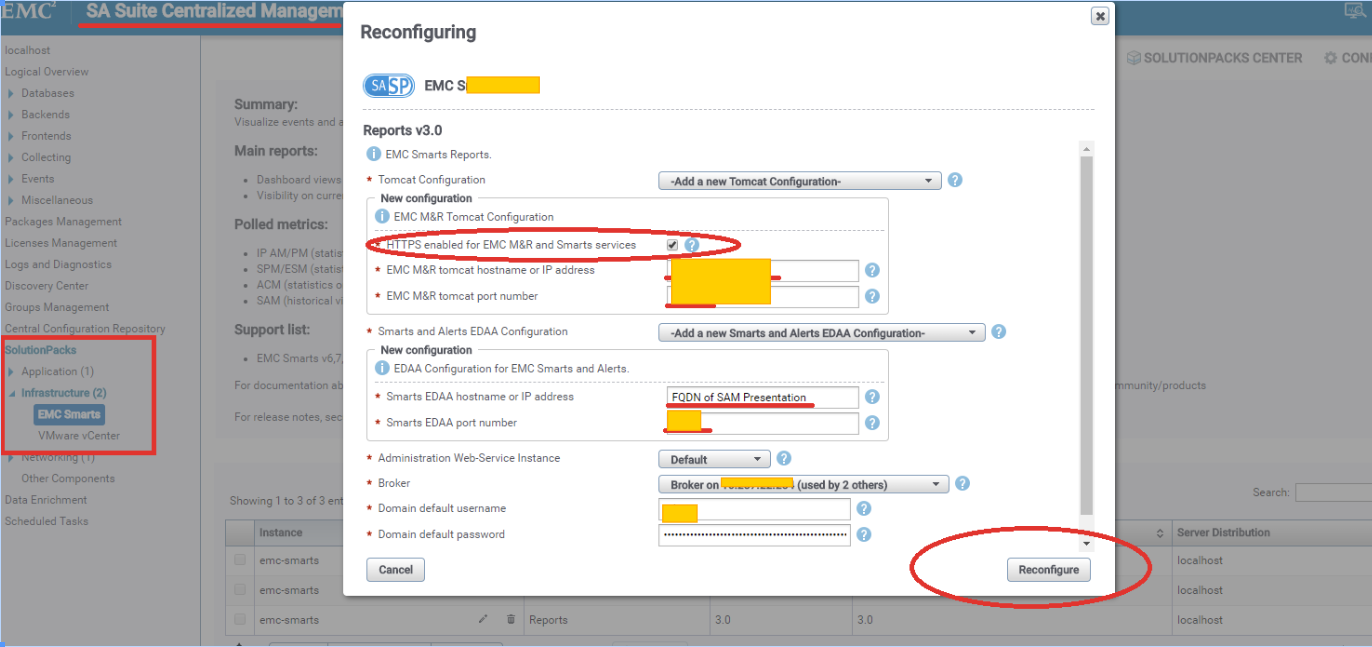This screenshot has width=1372, height=647.
Task: Toggle HTTPS enabled for EMC M&R checkbox
Action: point(673,245)
